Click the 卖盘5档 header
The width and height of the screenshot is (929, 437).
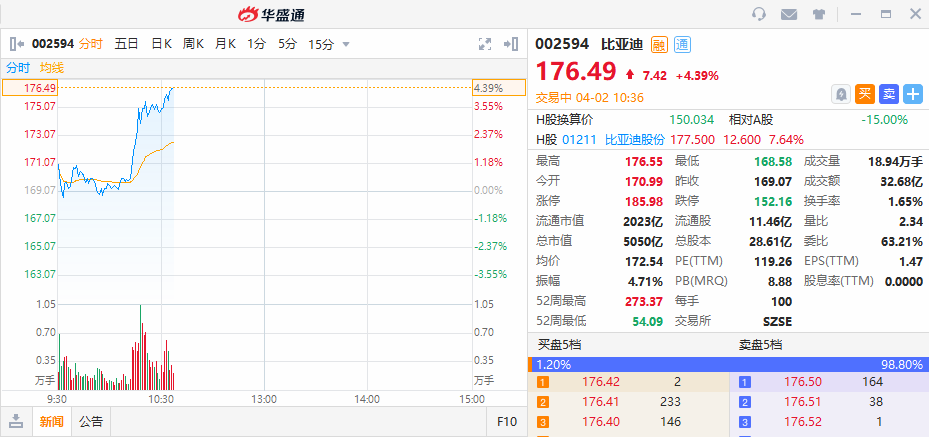[x=760, y=345]
